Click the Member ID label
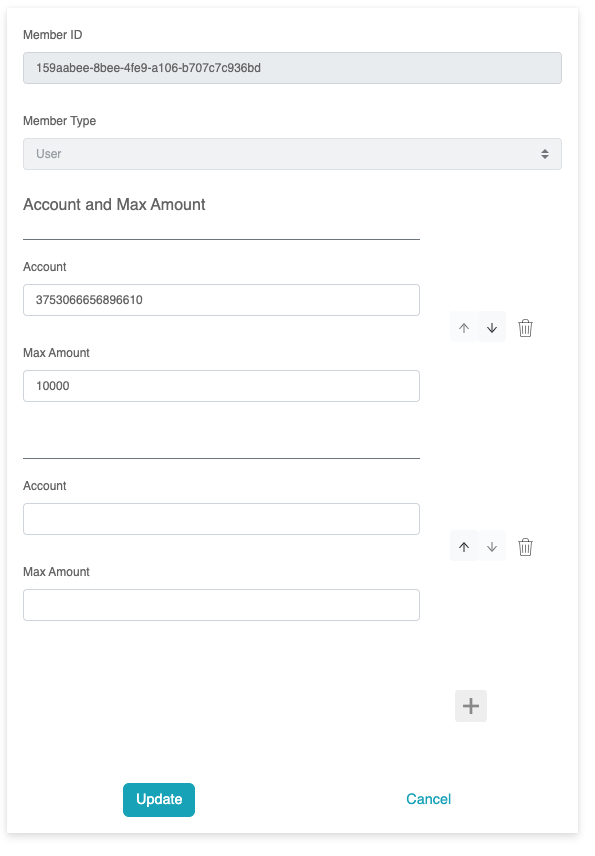This screenshot has height=856, width=595. [52, 35]
